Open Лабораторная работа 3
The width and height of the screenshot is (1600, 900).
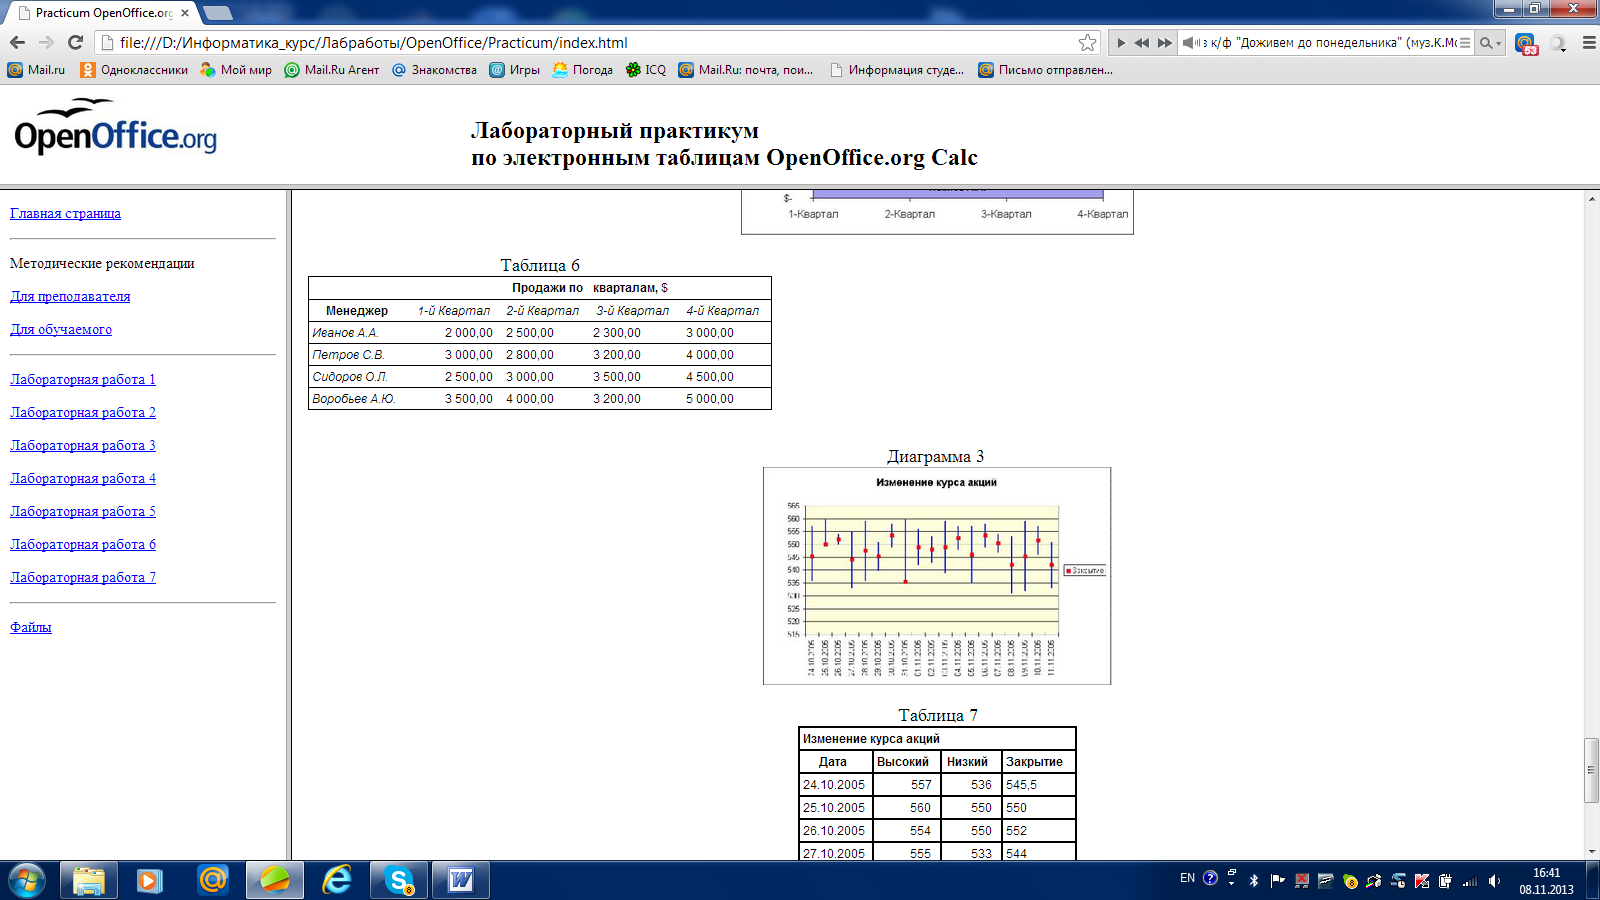point(83,445)
